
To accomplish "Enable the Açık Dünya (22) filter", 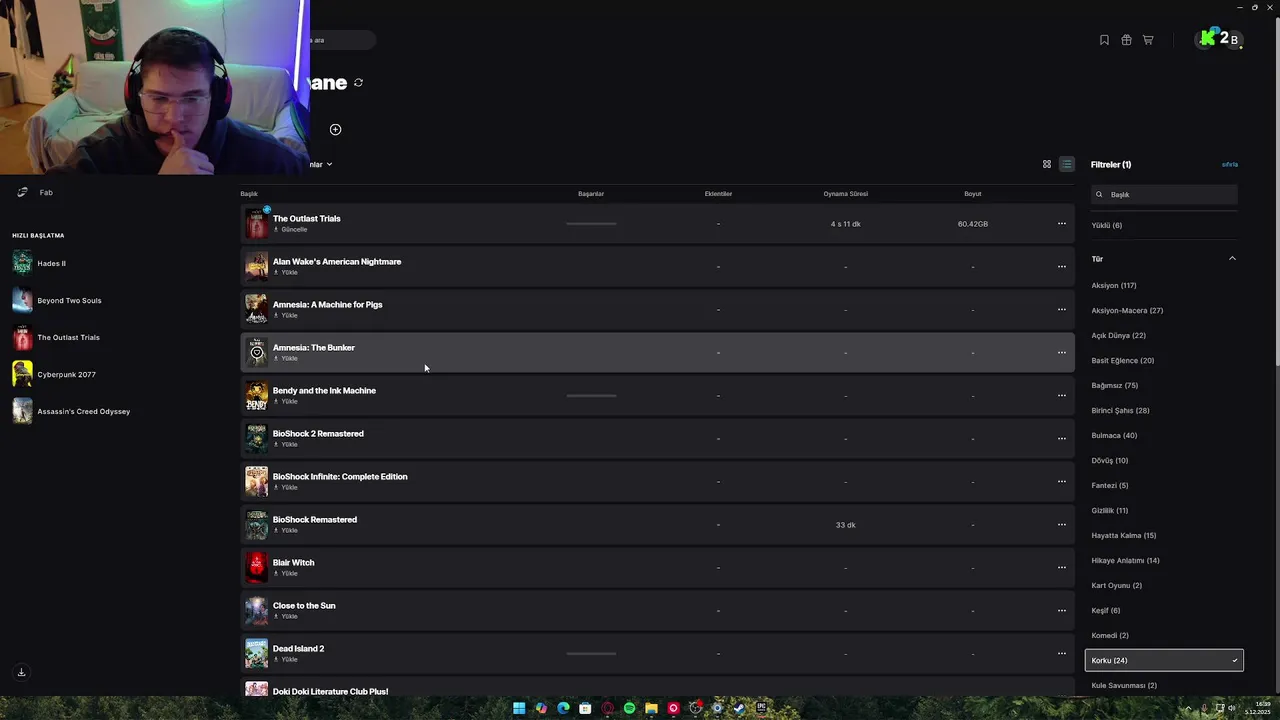I will [1119, 335].
